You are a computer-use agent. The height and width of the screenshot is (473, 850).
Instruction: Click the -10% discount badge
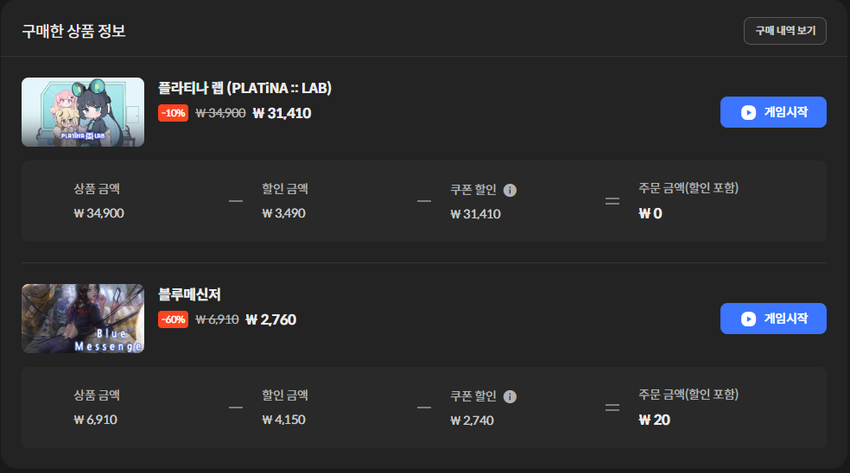point(173,113)
